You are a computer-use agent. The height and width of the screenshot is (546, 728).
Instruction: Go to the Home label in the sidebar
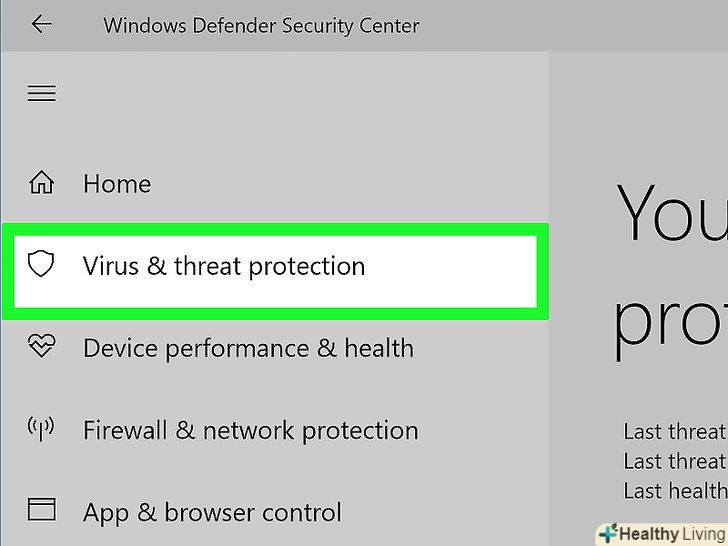tap(117, 184)
